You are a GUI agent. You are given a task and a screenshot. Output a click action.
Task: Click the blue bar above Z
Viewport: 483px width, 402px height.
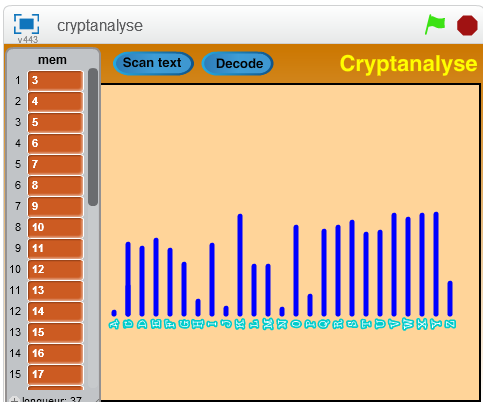pyautogui.click(x=450, y=298)
